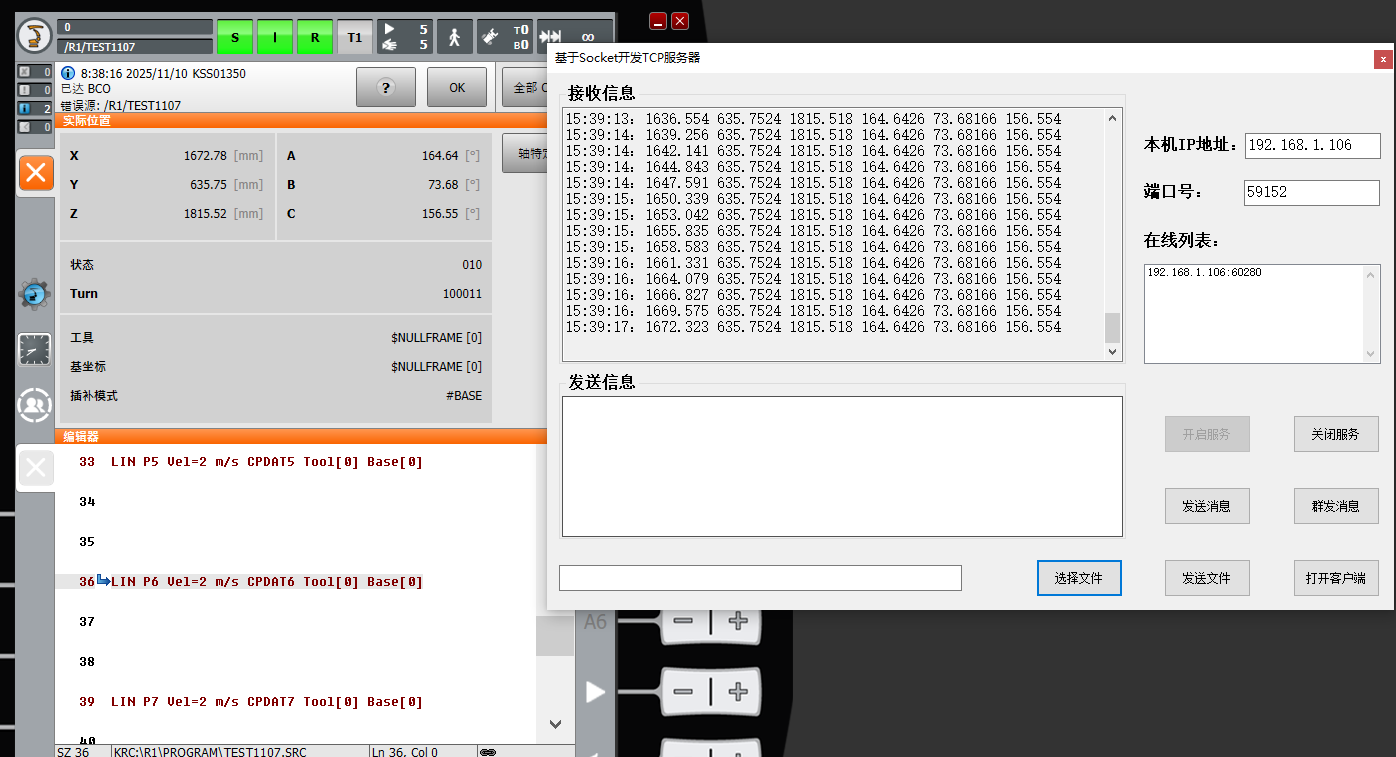Click the 发送消息 send message button

point(1207,506)
